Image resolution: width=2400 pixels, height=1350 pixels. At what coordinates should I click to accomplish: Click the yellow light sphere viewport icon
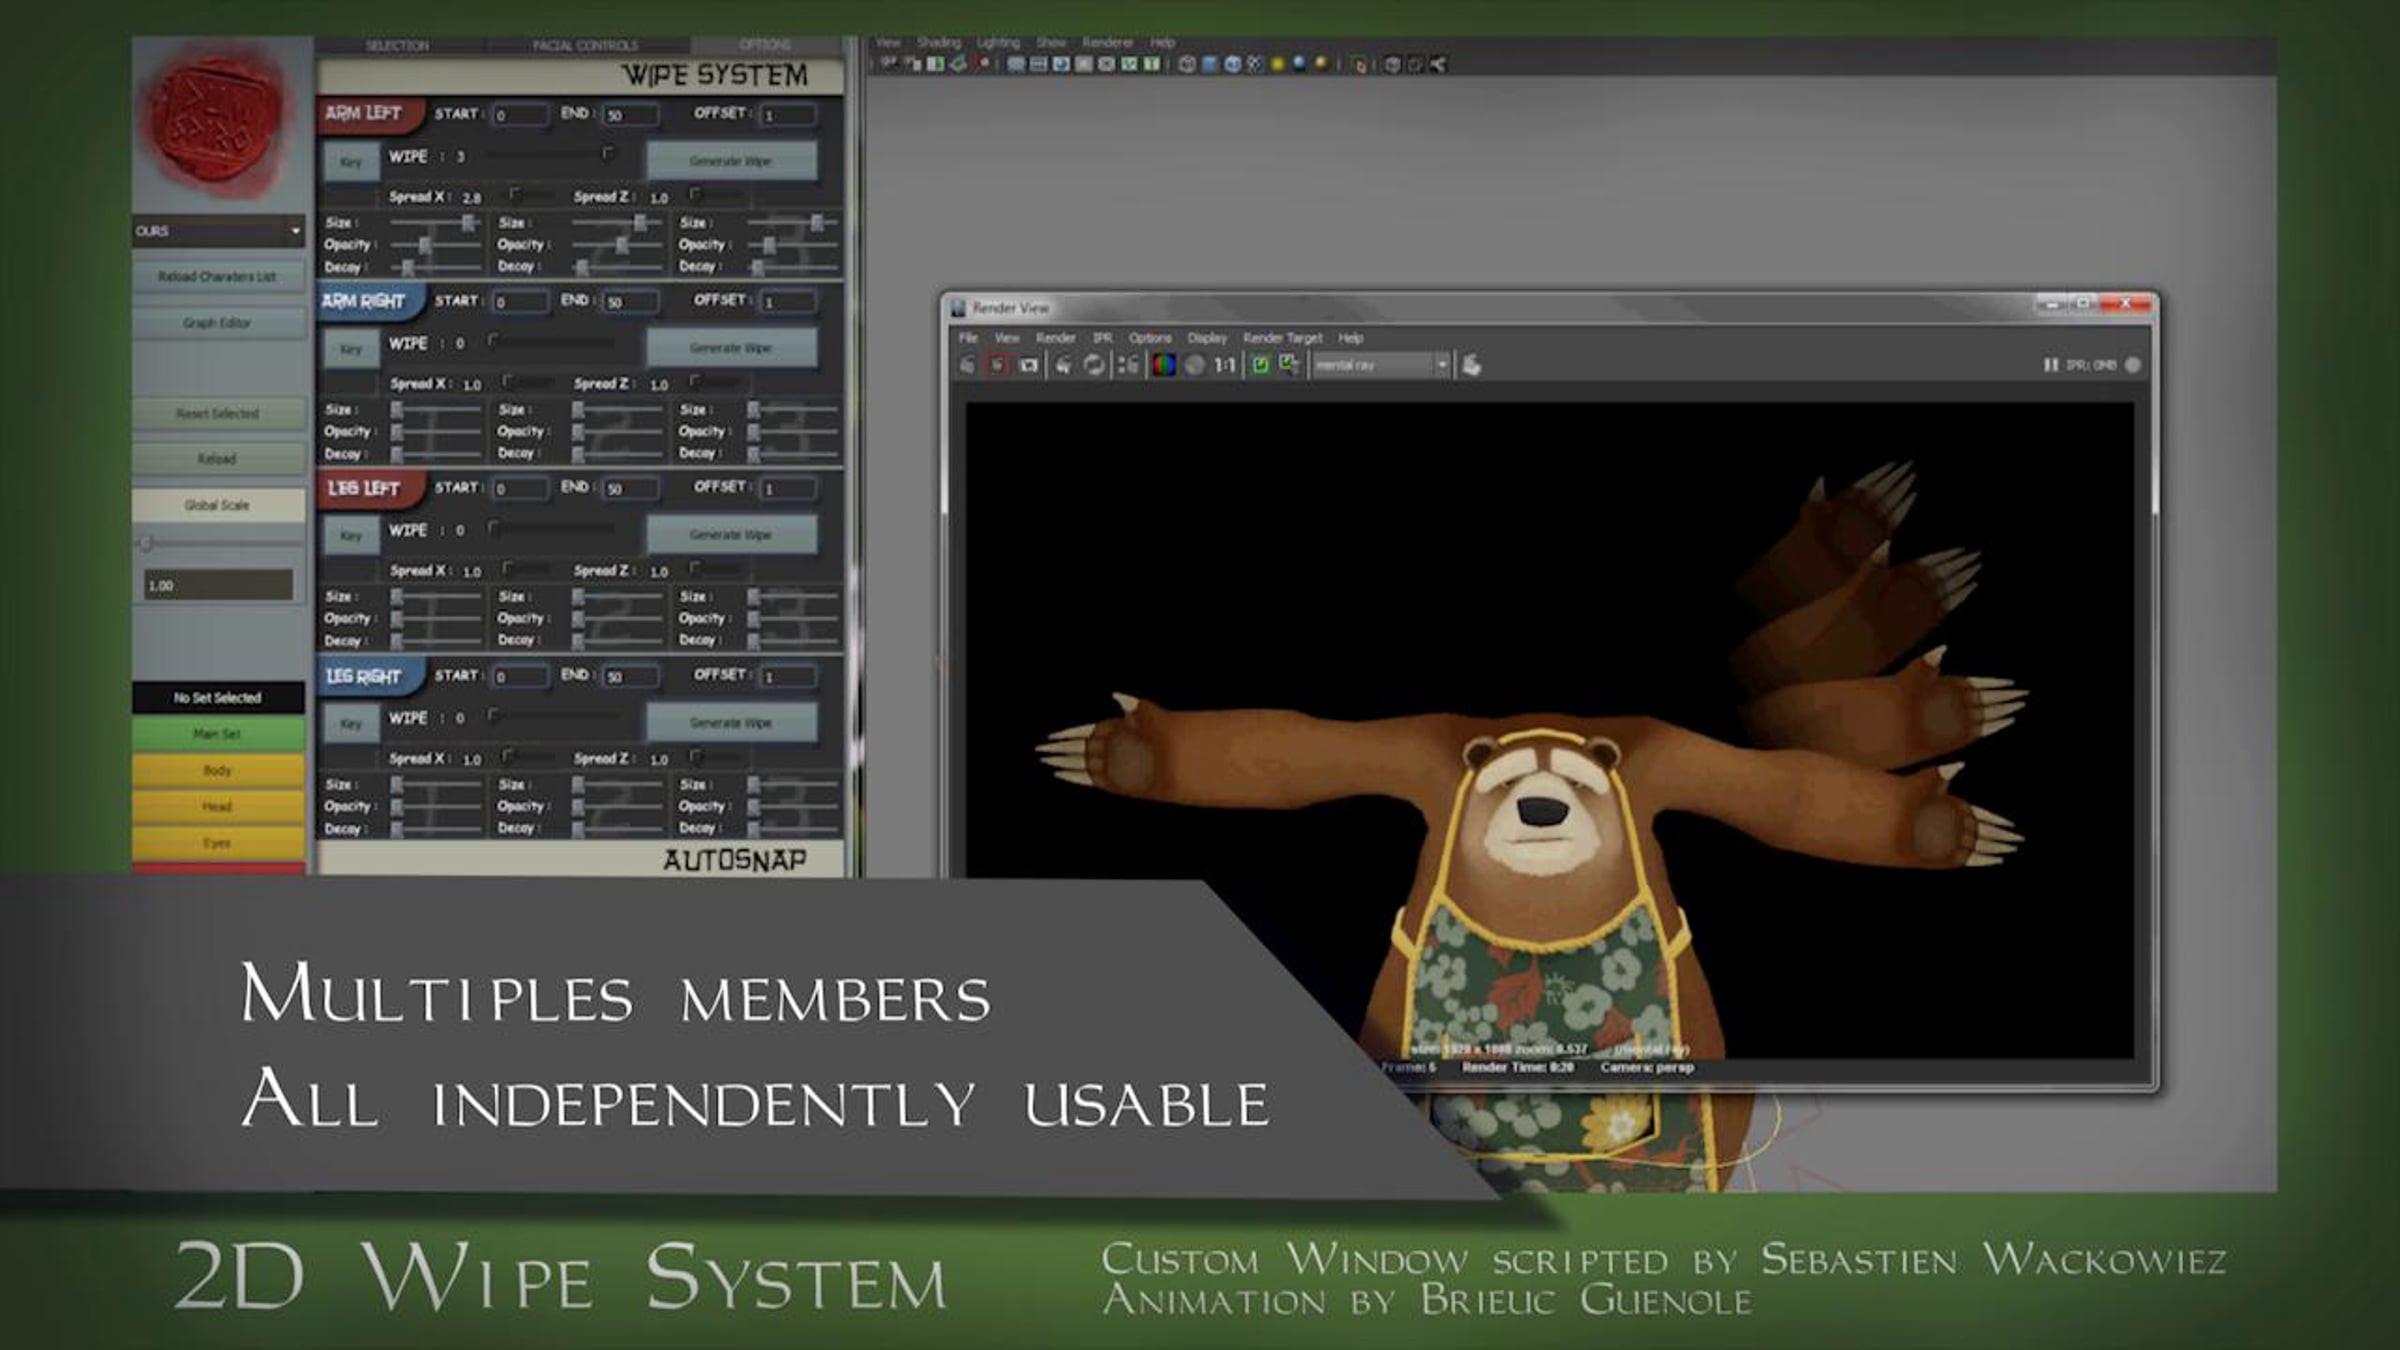tap(1277, 64)
